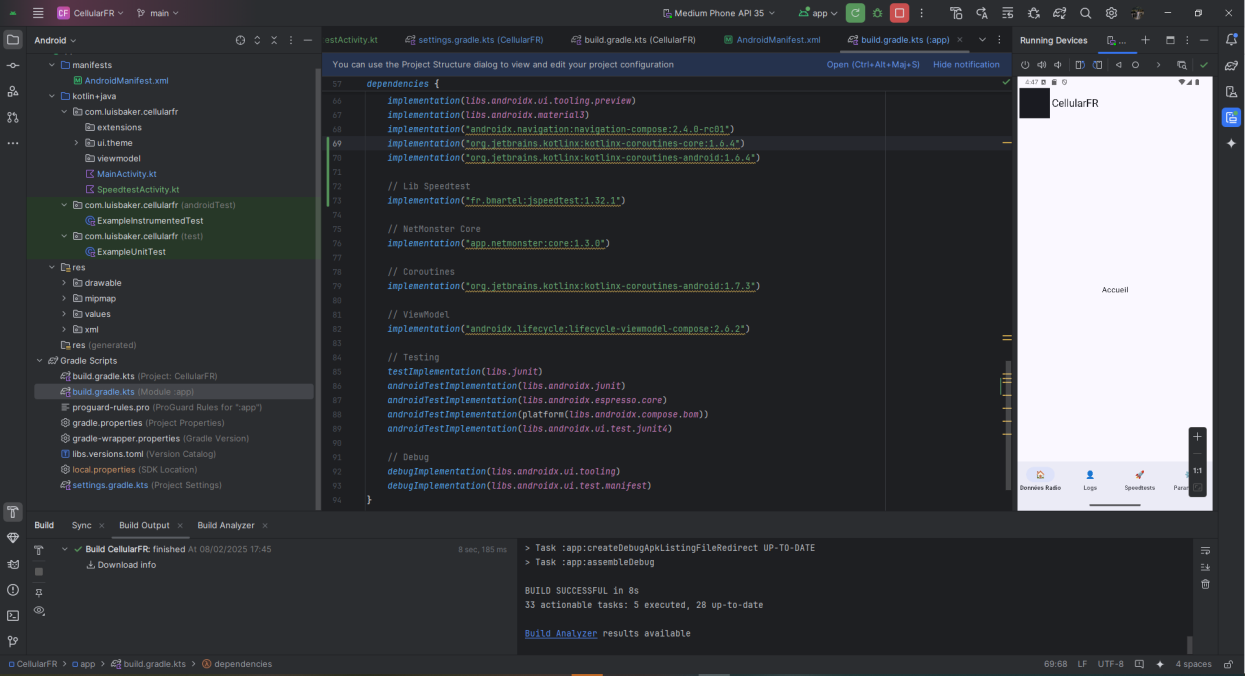Open Logcat tool window in left sidebar
This screenshot has height=676, width=1245.
click(13, 564)
